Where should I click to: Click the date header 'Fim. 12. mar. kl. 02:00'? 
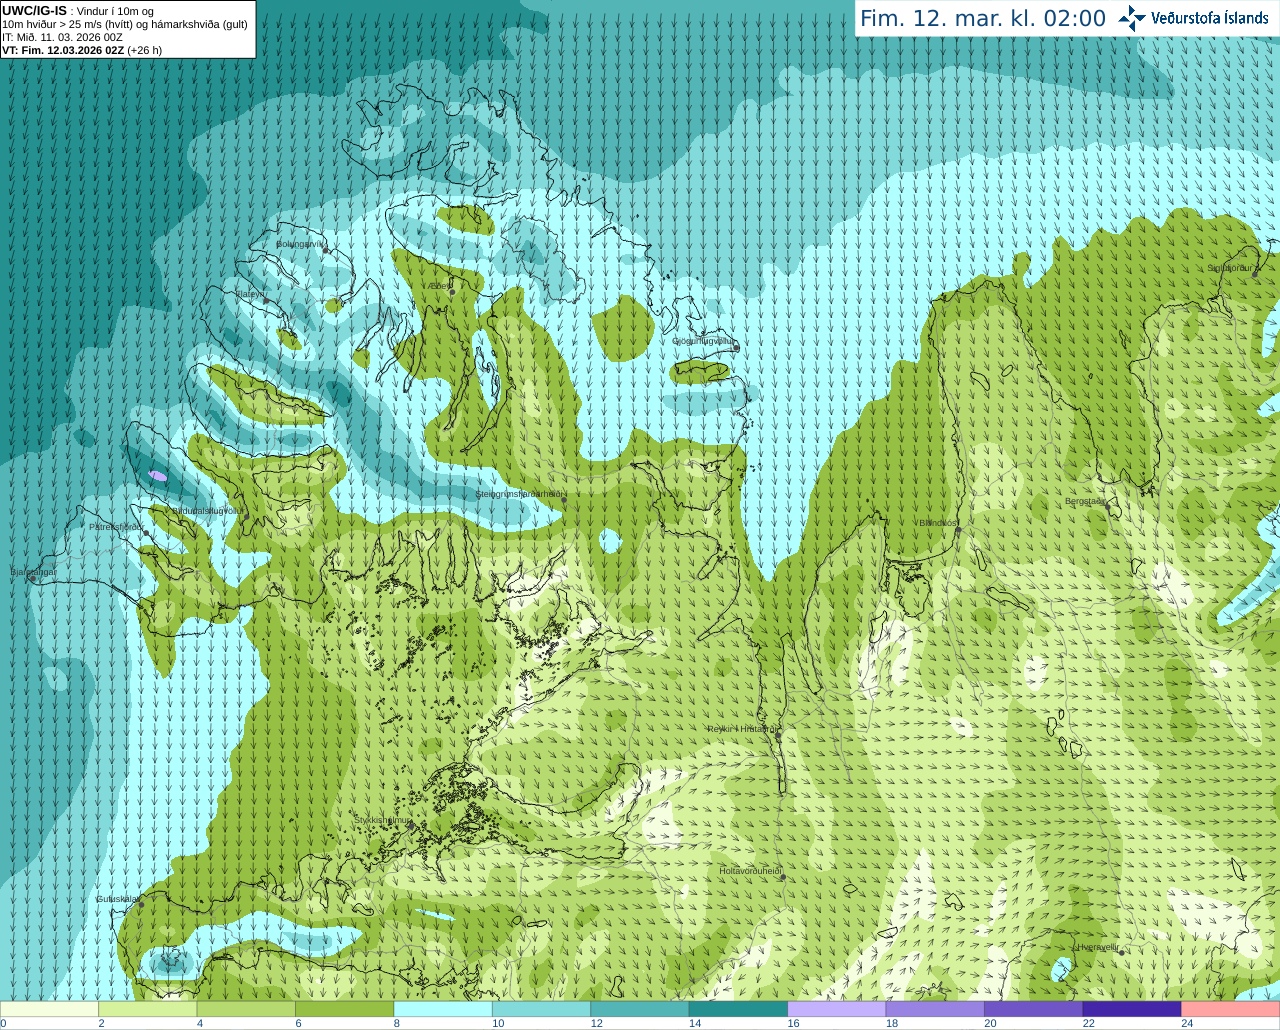tap(983, 18)
